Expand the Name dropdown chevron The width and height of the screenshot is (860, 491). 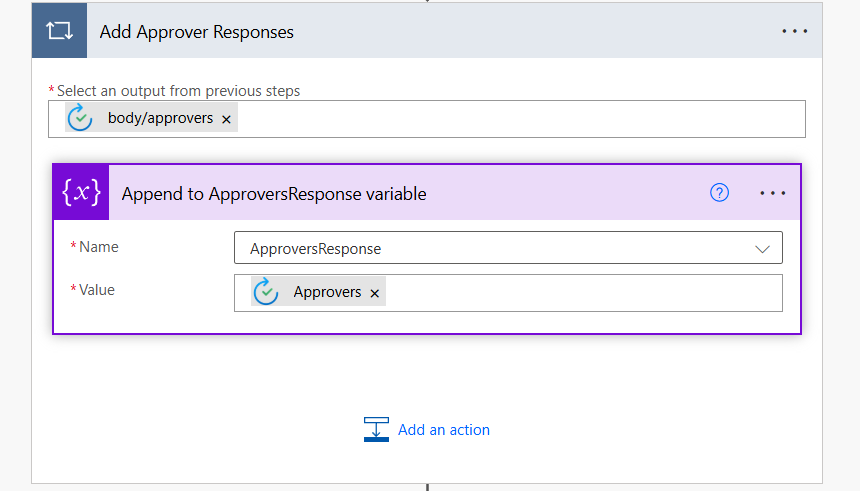click(x=763, y=248)
